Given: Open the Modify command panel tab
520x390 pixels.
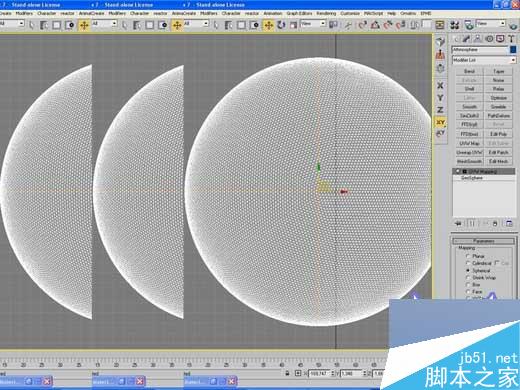Looking at the screenshot, I should tap(467, 39).
